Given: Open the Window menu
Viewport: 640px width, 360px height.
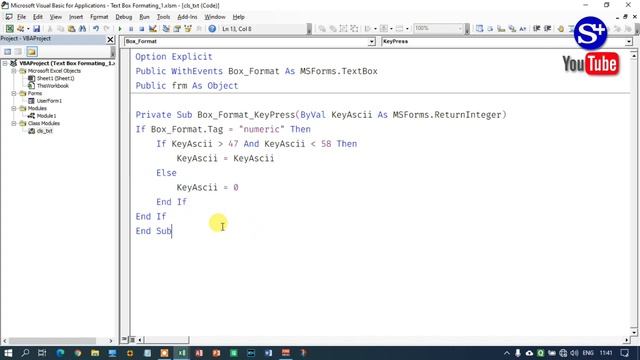Looking at the screenshot, I should point(215,17).
